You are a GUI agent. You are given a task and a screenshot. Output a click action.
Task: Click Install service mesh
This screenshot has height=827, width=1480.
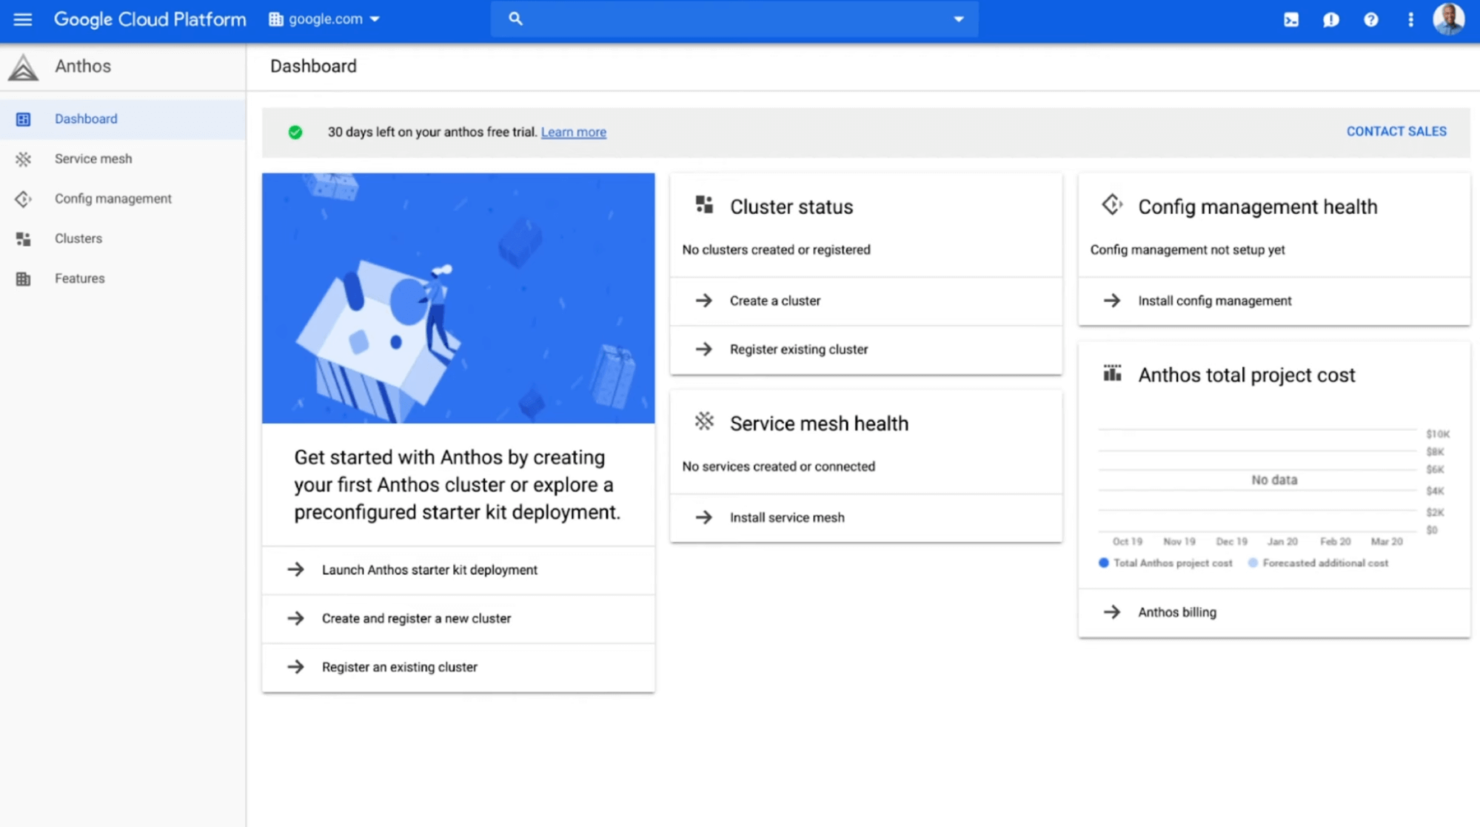tap(787, 517)
